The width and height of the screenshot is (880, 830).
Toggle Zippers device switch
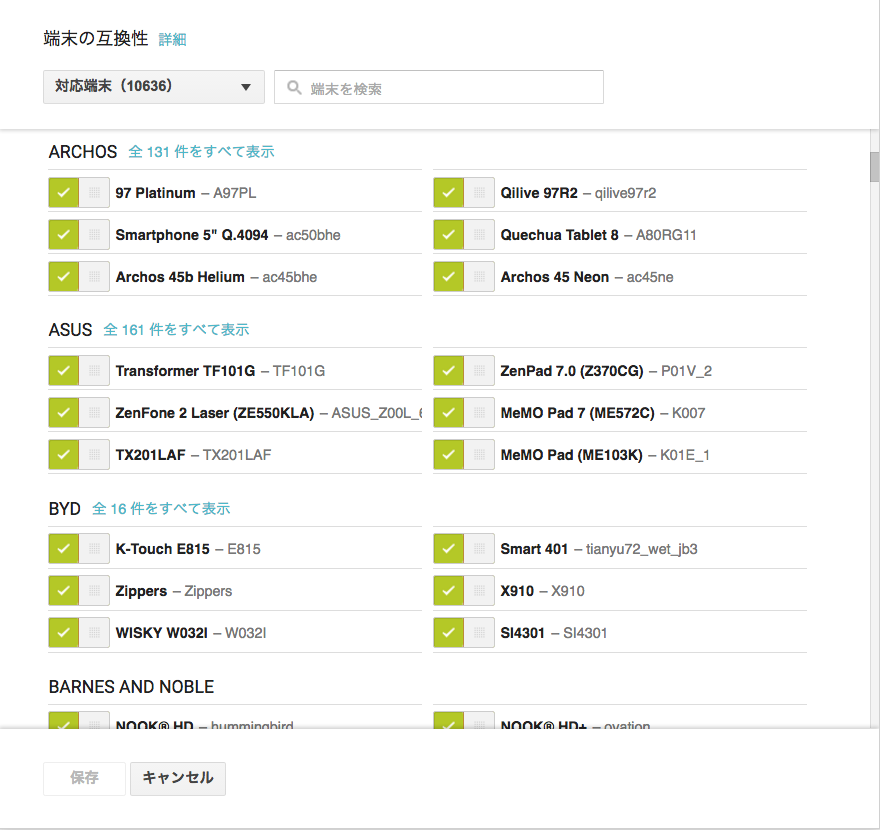[x=79, y=590]
